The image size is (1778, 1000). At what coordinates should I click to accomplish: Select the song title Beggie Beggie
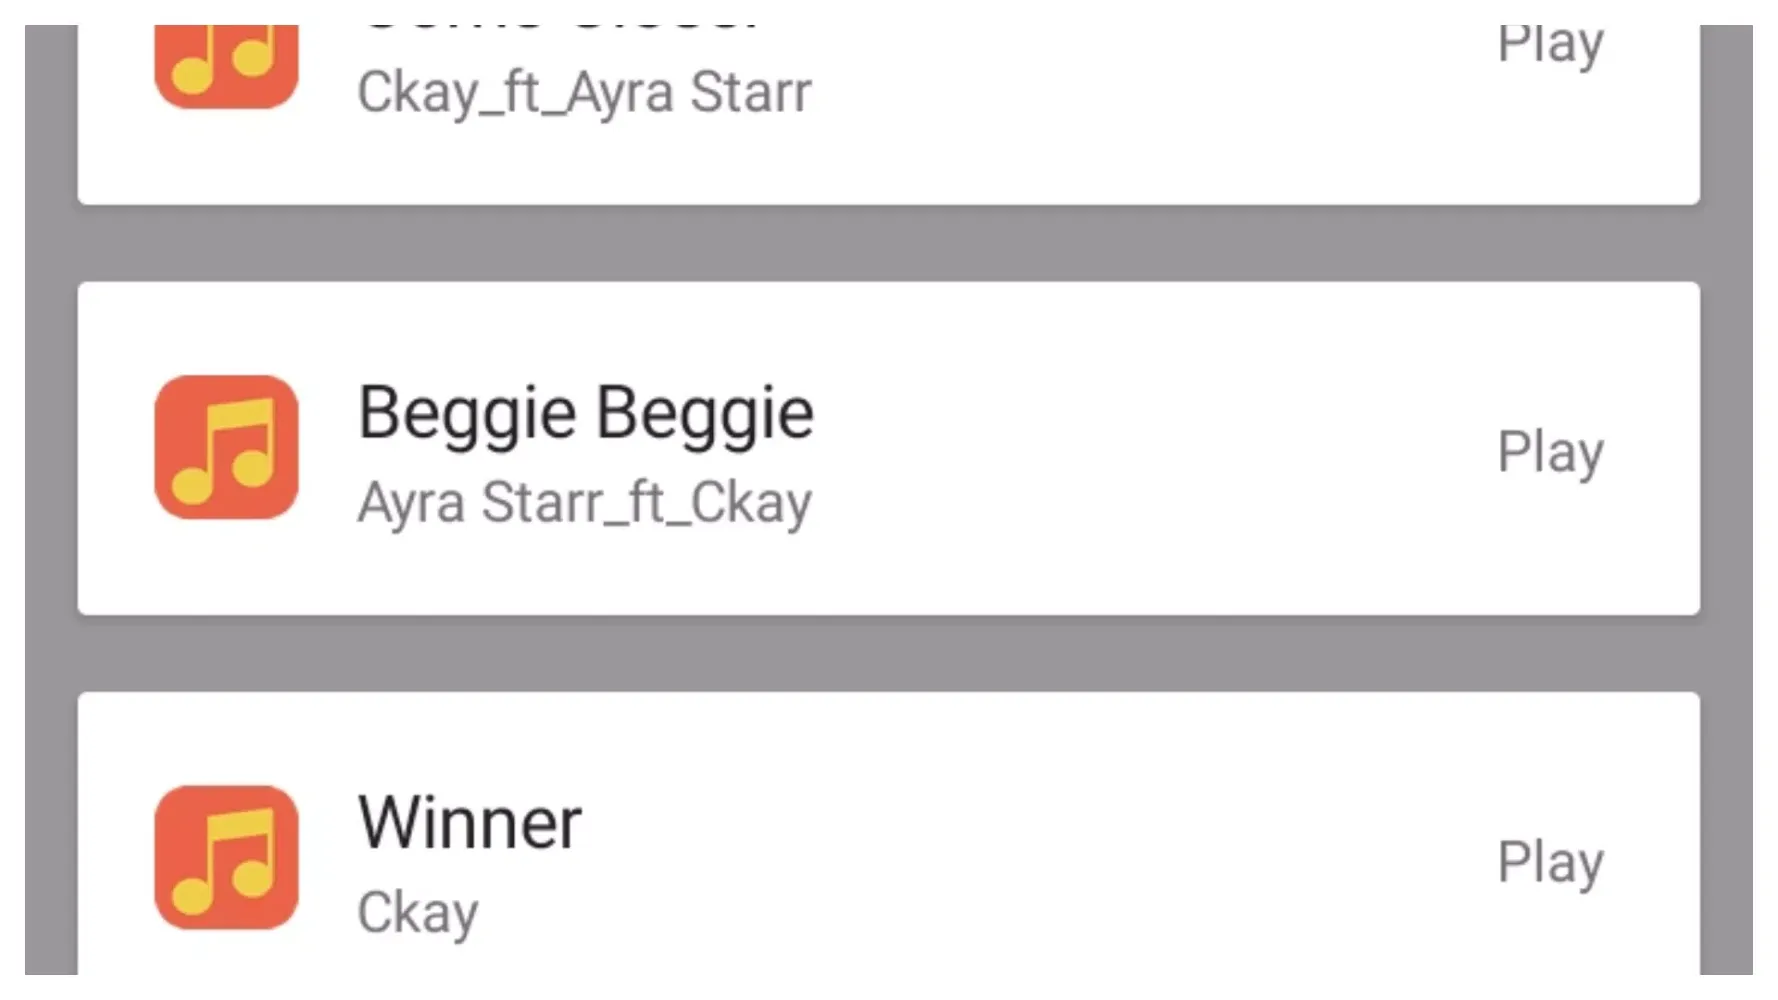point(586,411)
